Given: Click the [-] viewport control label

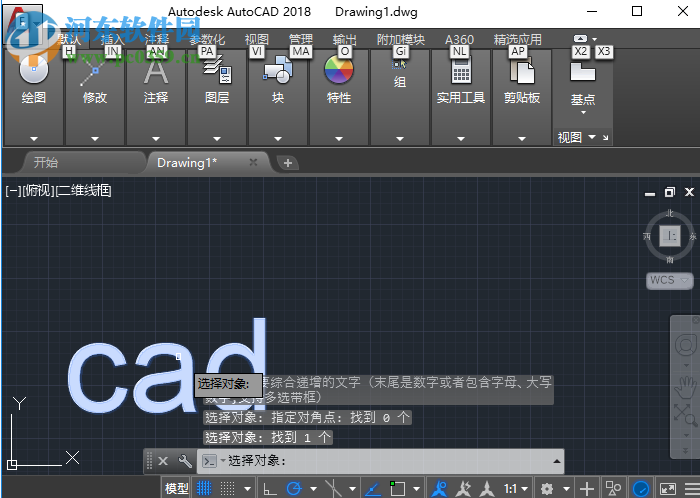Looking at the screenshot, I should pos(13,191).
